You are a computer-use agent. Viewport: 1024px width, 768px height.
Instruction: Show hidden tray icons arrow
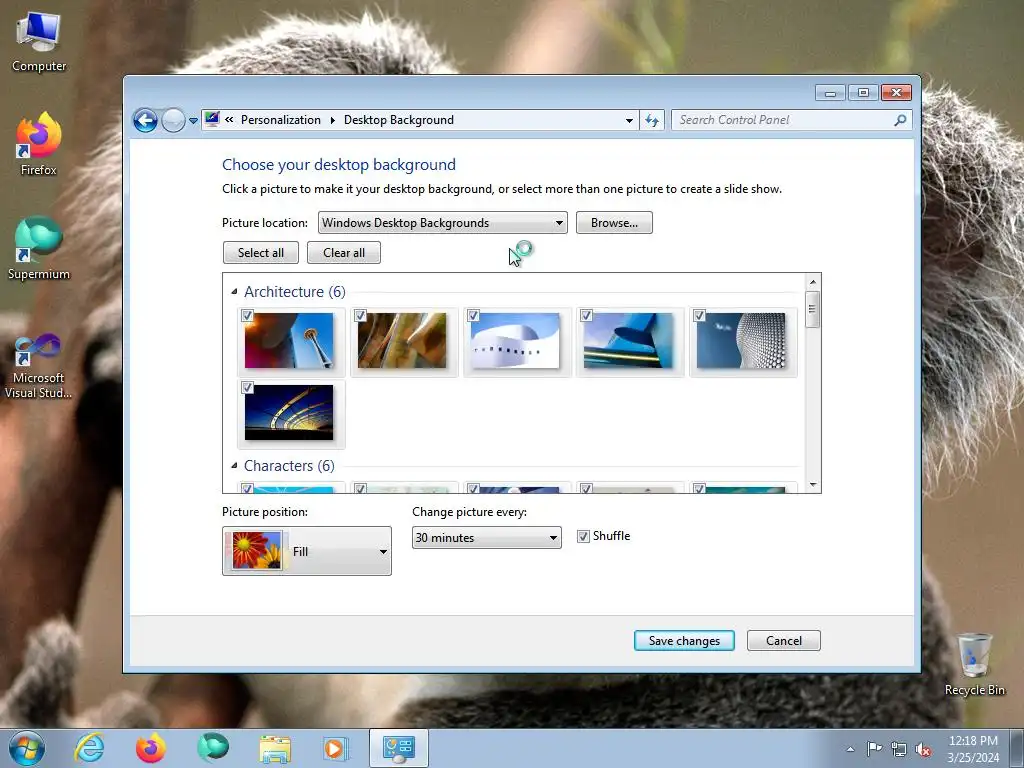click(850, 749)
